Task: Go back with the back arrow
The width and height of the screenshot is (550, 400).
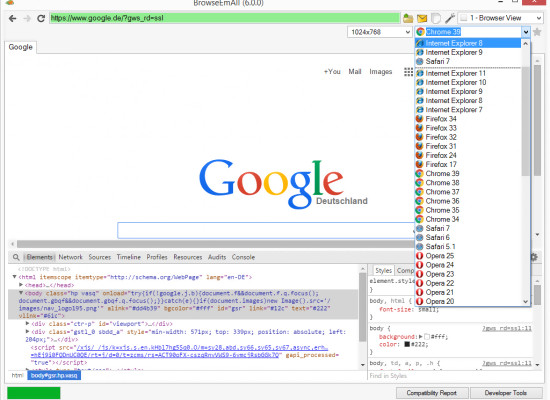Action: tap(12, 18)
